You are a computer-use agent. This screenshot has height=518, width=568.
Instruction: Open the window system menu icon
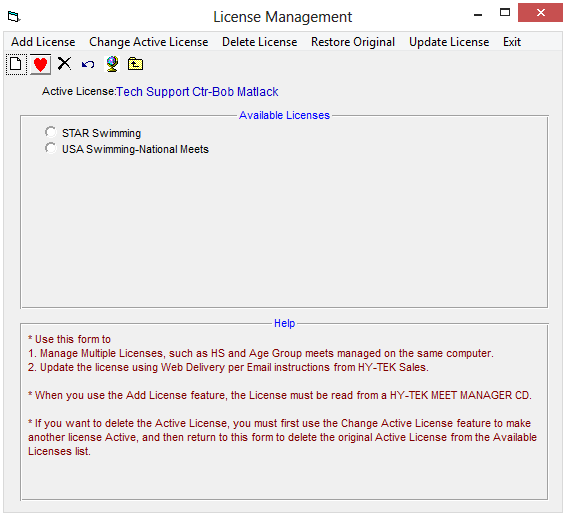[14, 16]
